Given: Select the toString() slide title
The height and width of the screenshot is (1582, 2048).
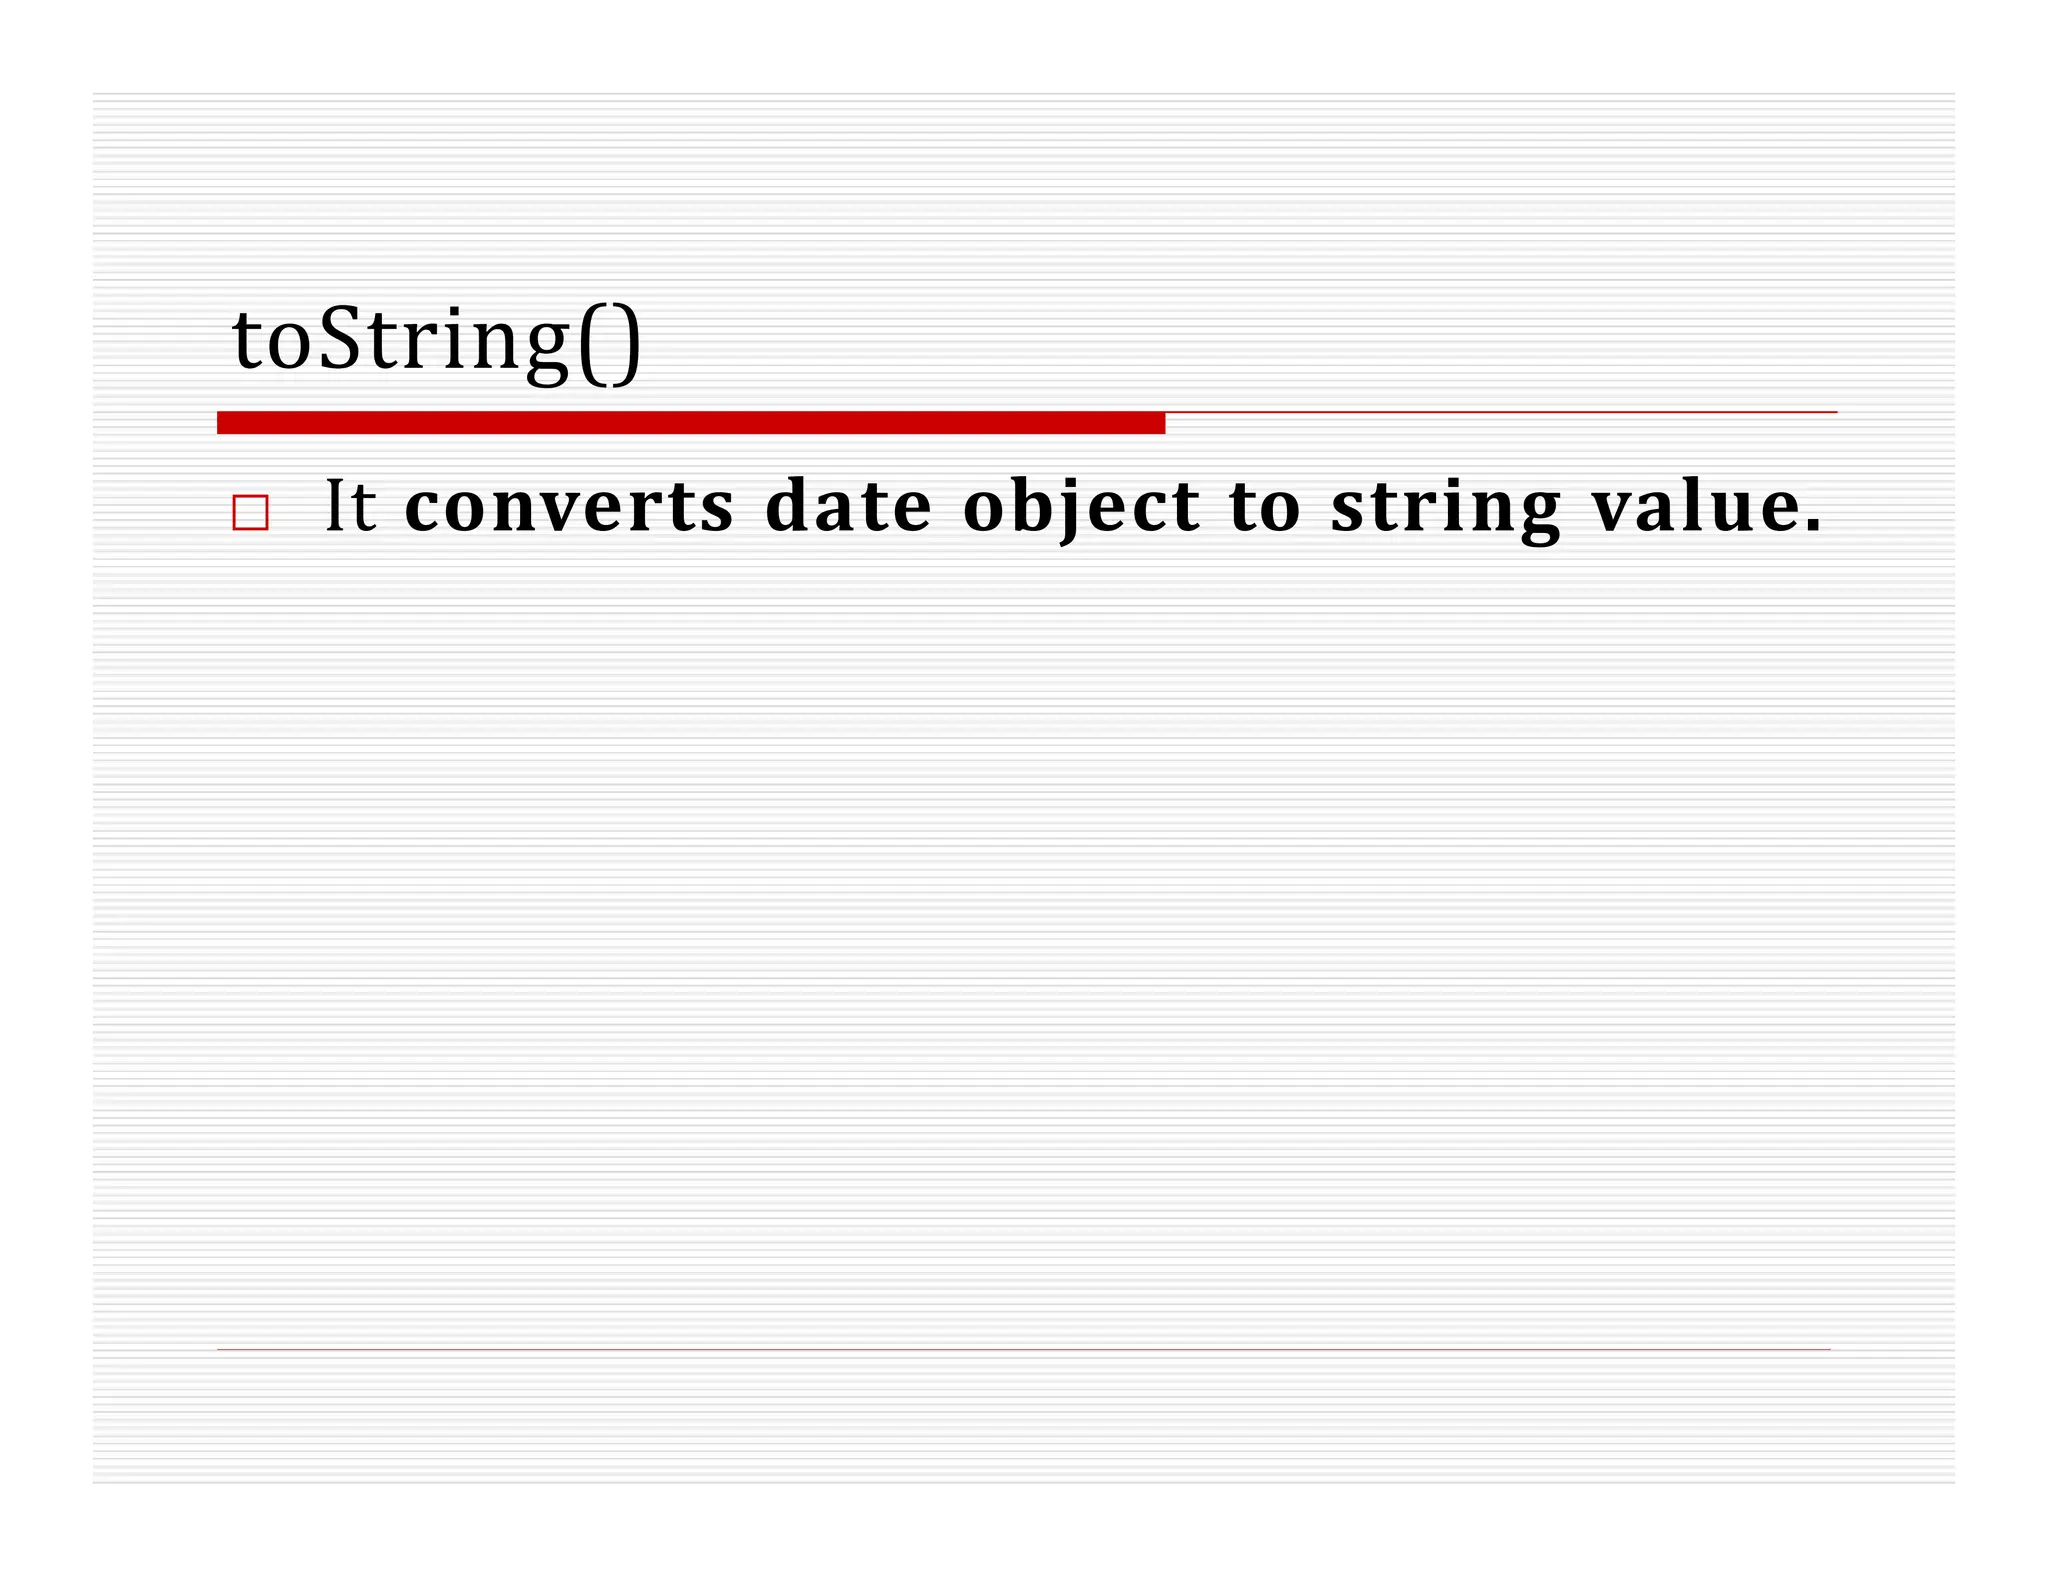Looking at the screenshot, I should pos(436,342).
